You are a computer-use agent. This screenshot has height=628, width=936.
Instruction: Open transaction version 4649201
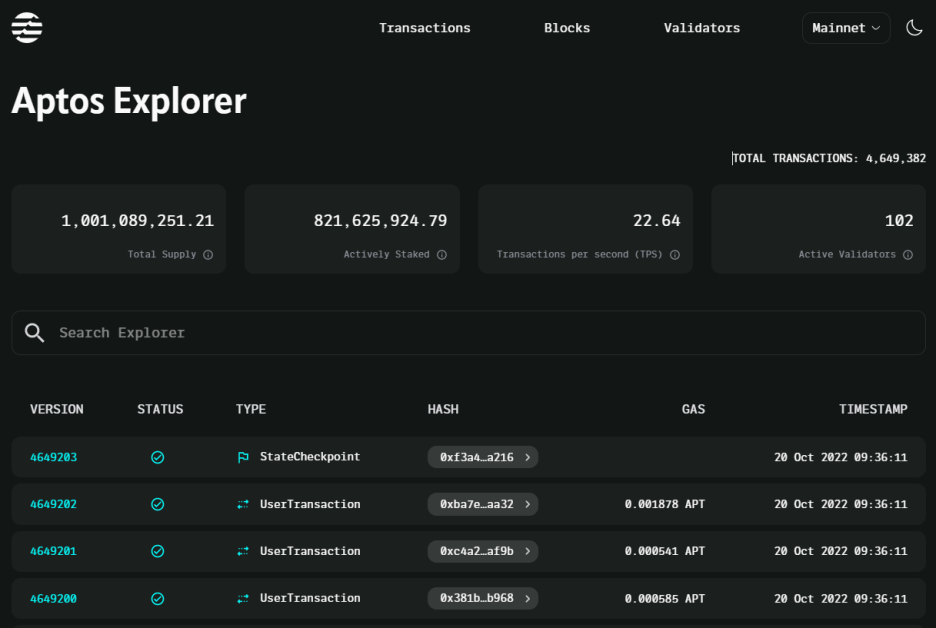point(53,551)
